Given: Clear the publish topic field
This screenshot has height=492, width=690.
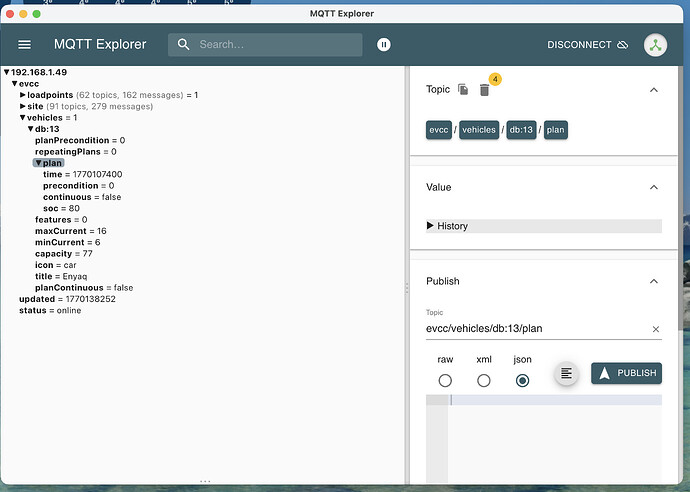Looking at the screenshot, I should pos(656,329).
